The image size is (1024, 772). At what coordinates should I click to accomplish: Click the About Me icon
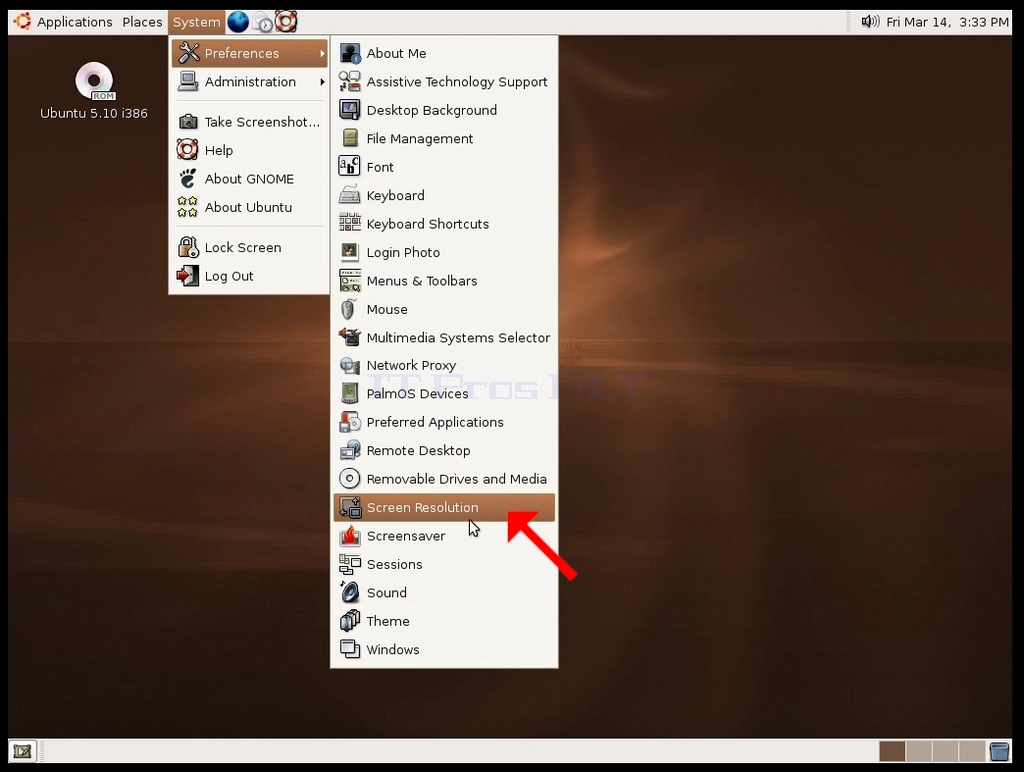tap(350, 54)
